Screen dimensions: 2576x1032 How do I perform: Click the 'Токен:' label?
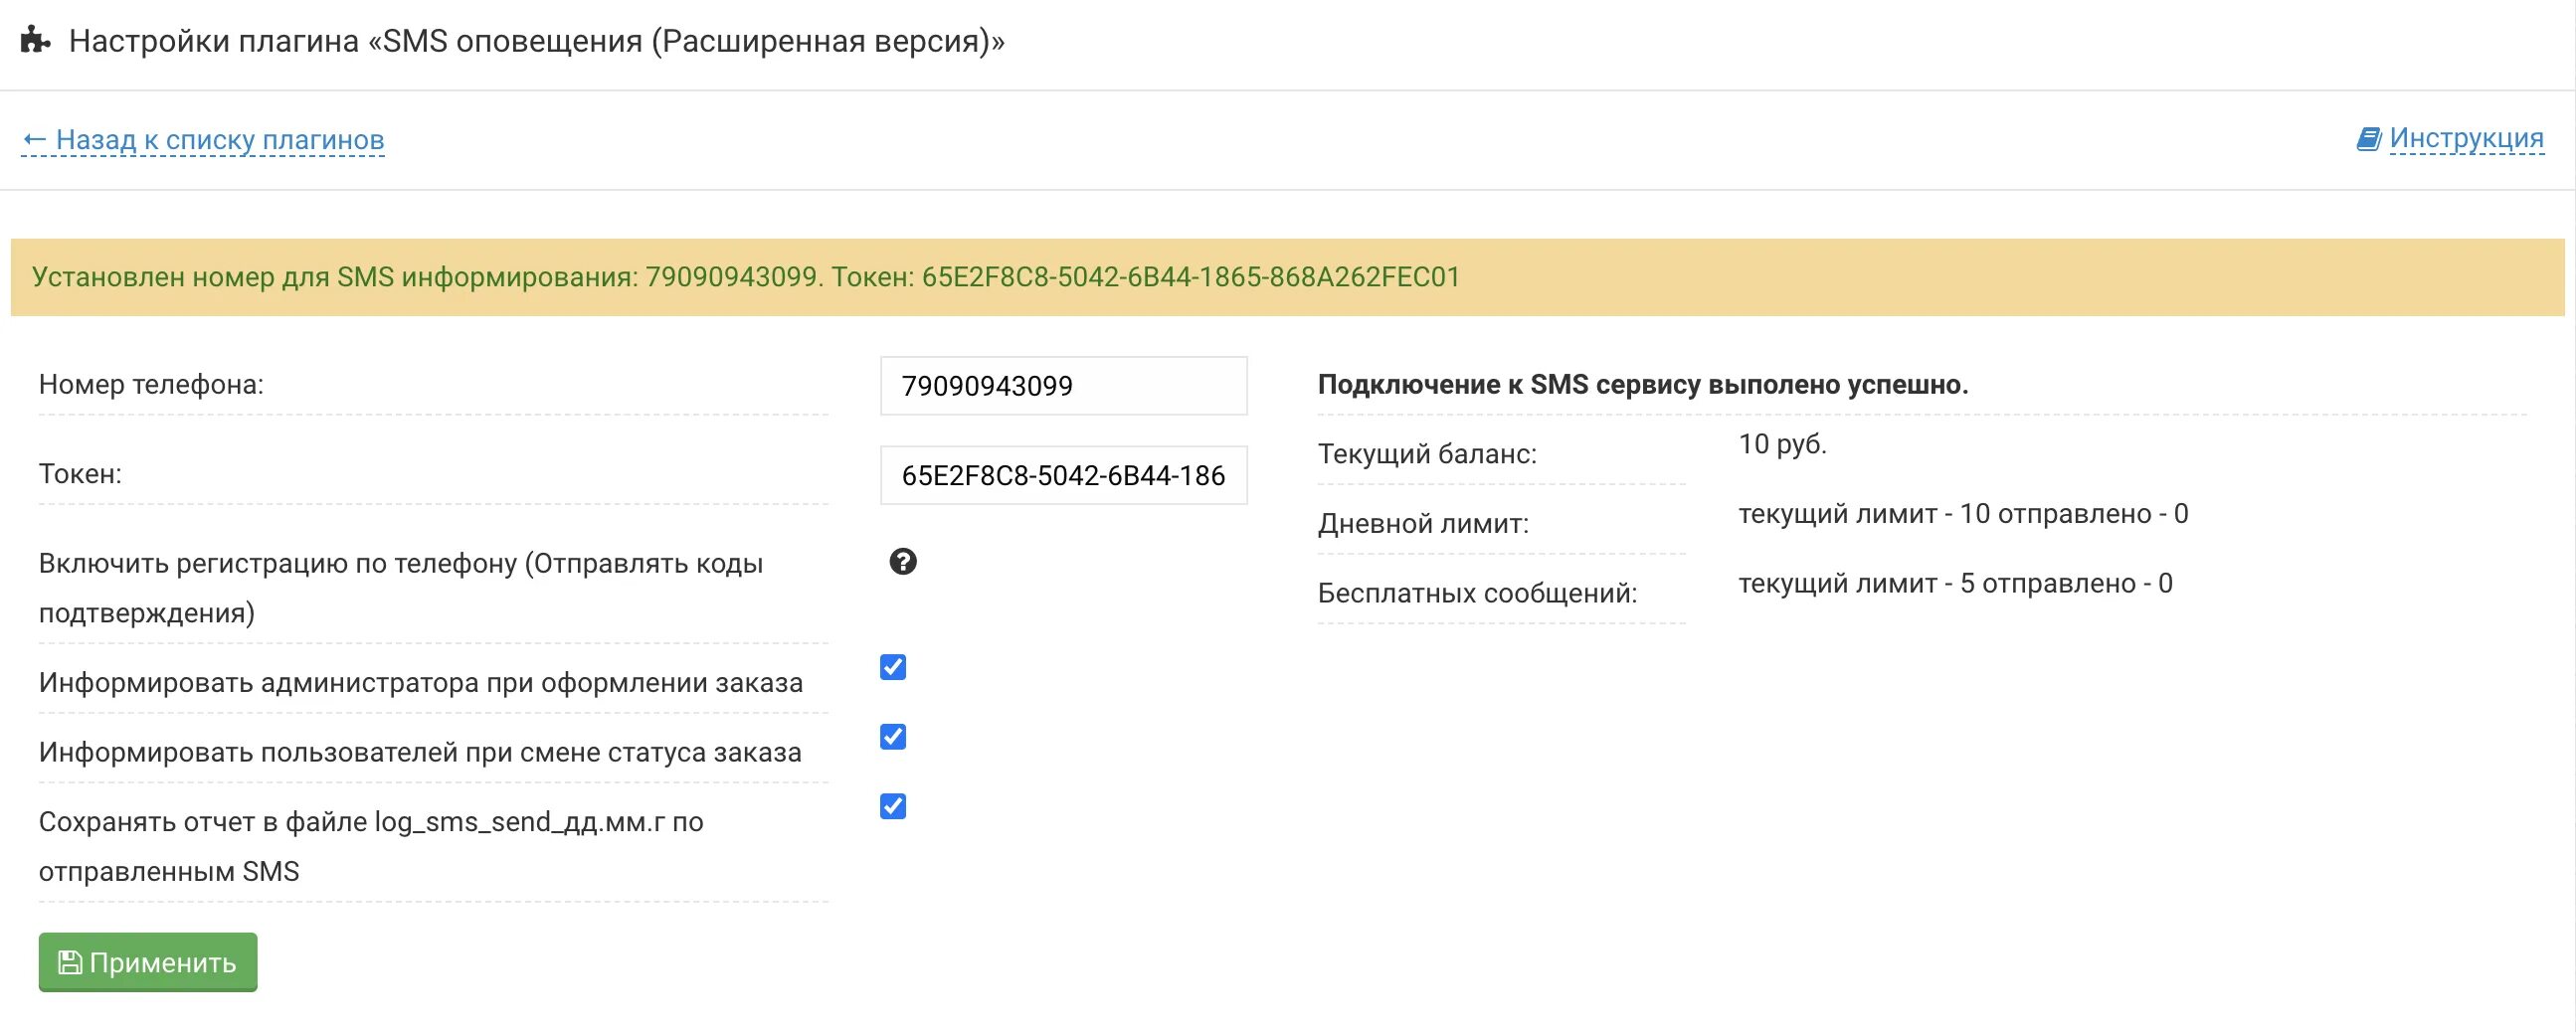pyautogui.click(x=80, y=474)
